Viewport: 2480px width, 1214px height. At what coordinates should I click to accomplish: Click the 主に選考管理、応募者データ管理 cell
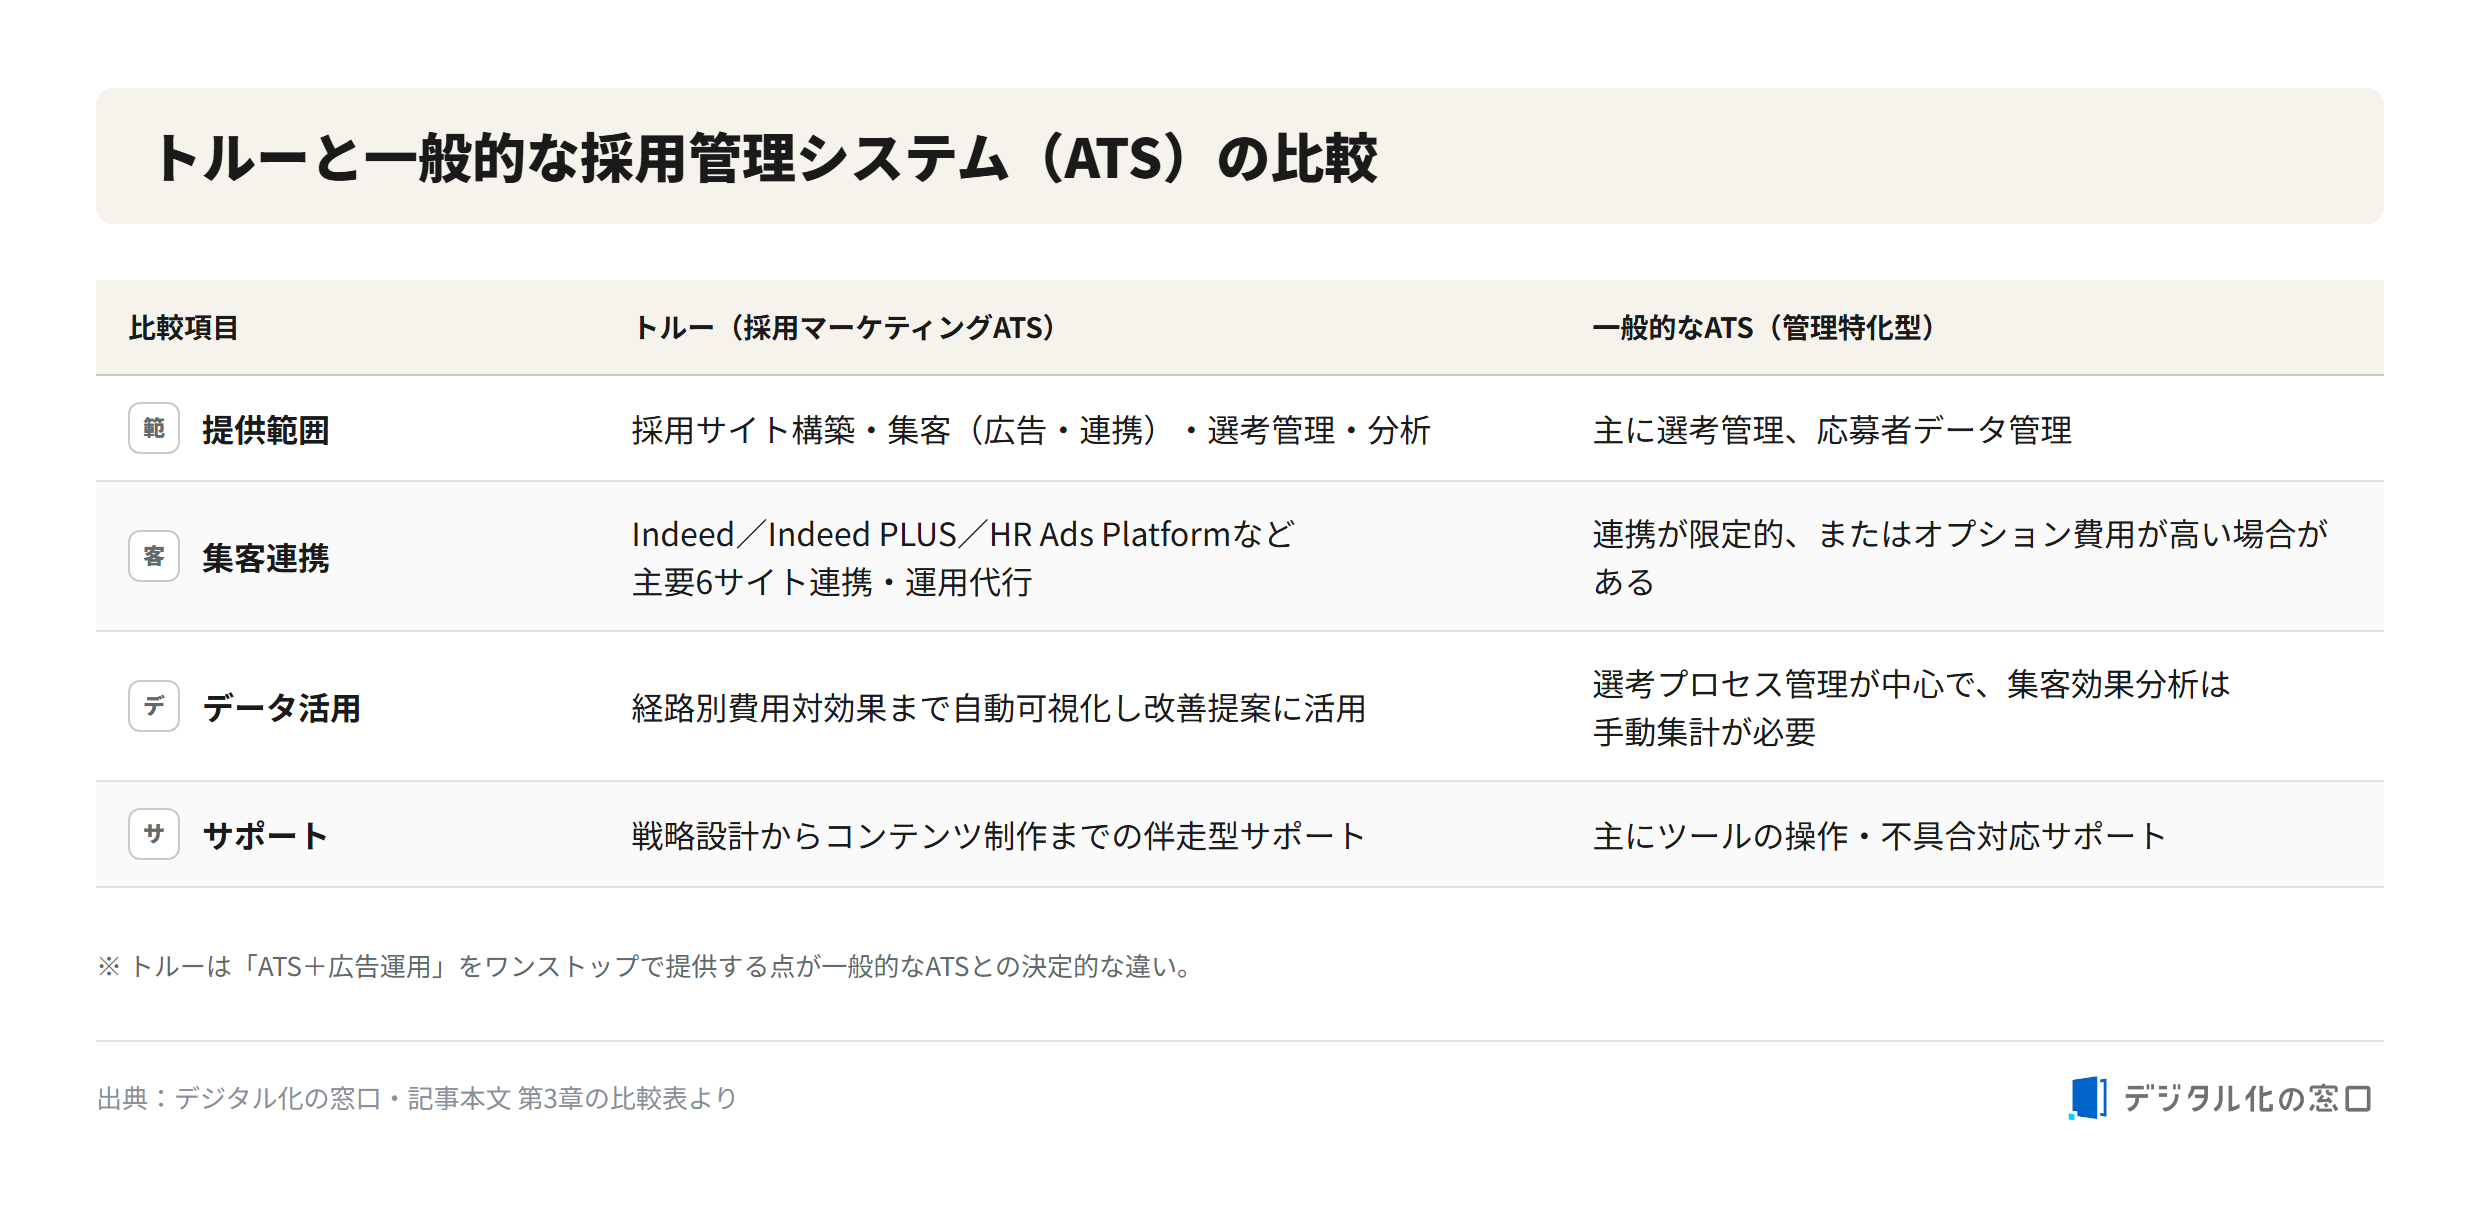tap(1832, 430)
